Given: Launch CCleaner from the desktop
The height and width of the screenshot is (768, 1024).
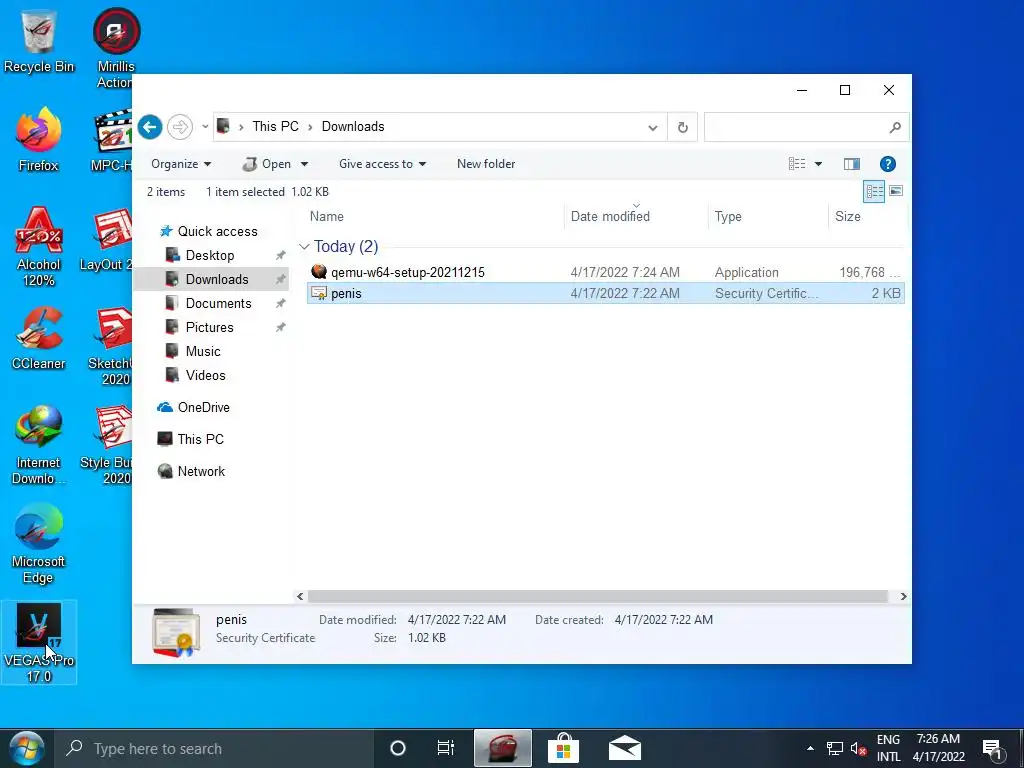Looking at the screenshot, I should pos(39,338).
